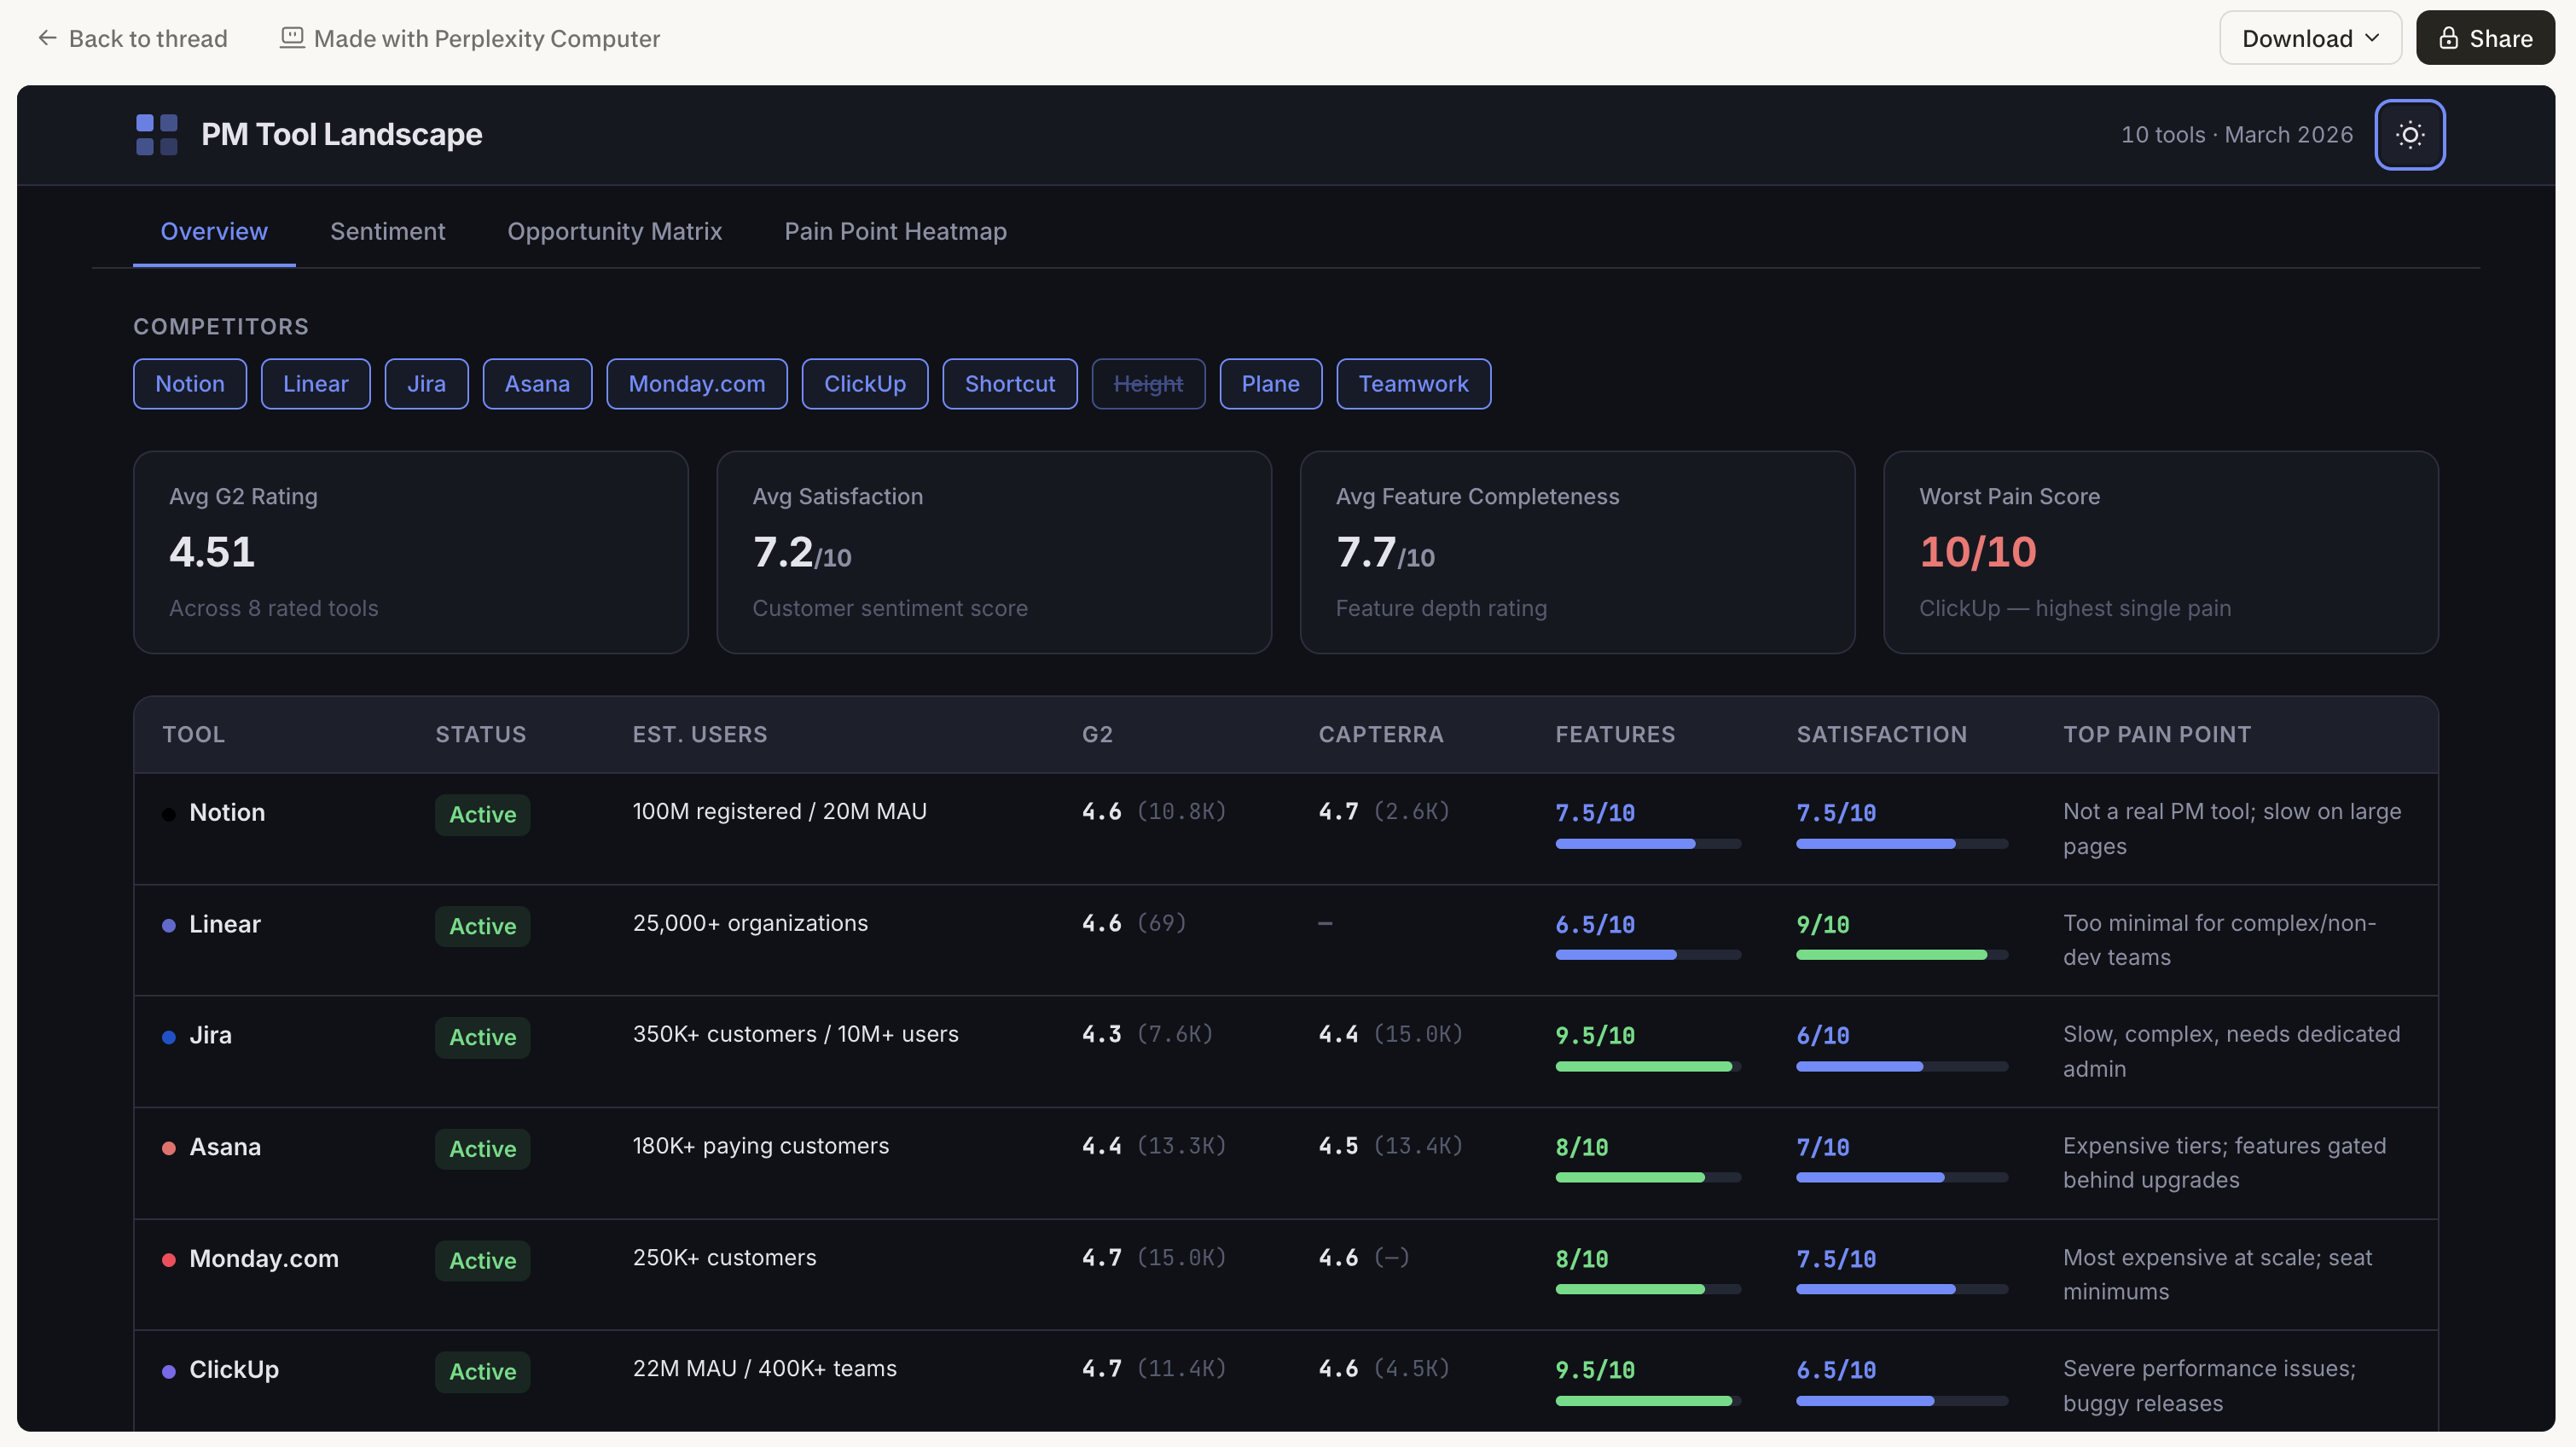Open the Opportunity Matrix tab
Viewport: 2576px width, 1447px height.
coord(614,231)
